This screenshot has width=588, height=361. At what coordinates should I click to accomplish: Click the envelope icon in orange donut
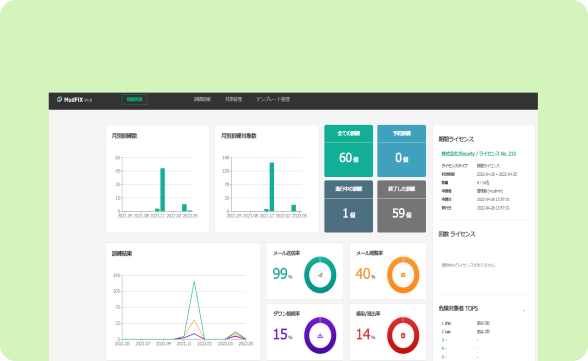click(403, 275)
